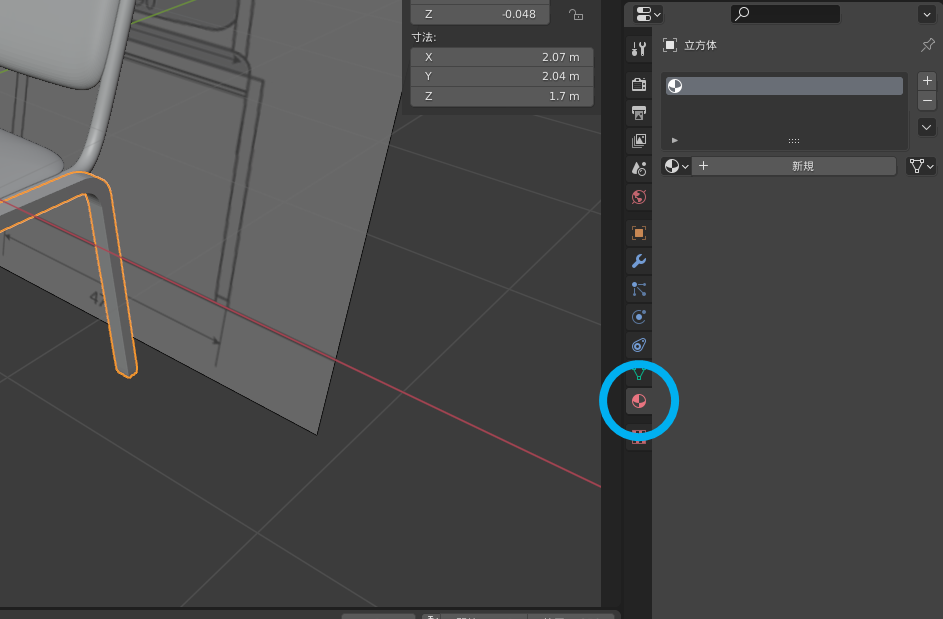Image resolution: width=943 pixels, height=619 pixels.
Task: Open the properties options dropdown arrow
Action: pos(927,14)
